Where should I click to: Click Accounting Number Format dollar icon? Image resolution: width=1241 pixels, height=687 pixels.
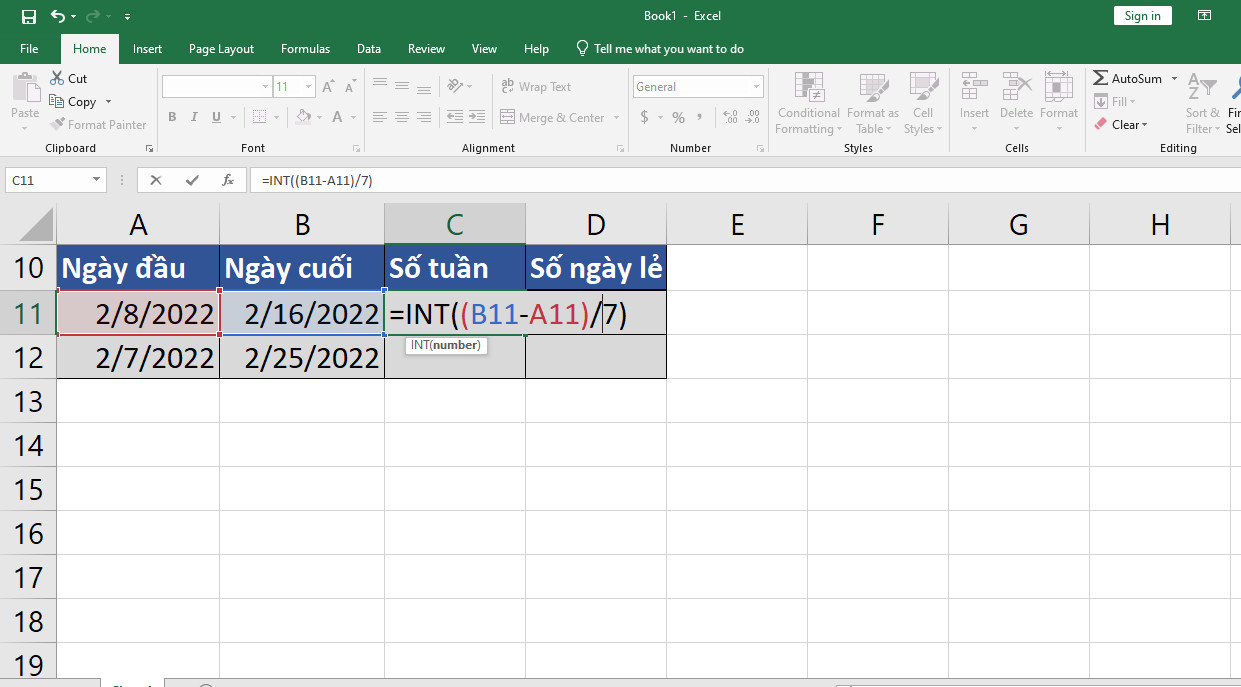[x=644, y=117]
